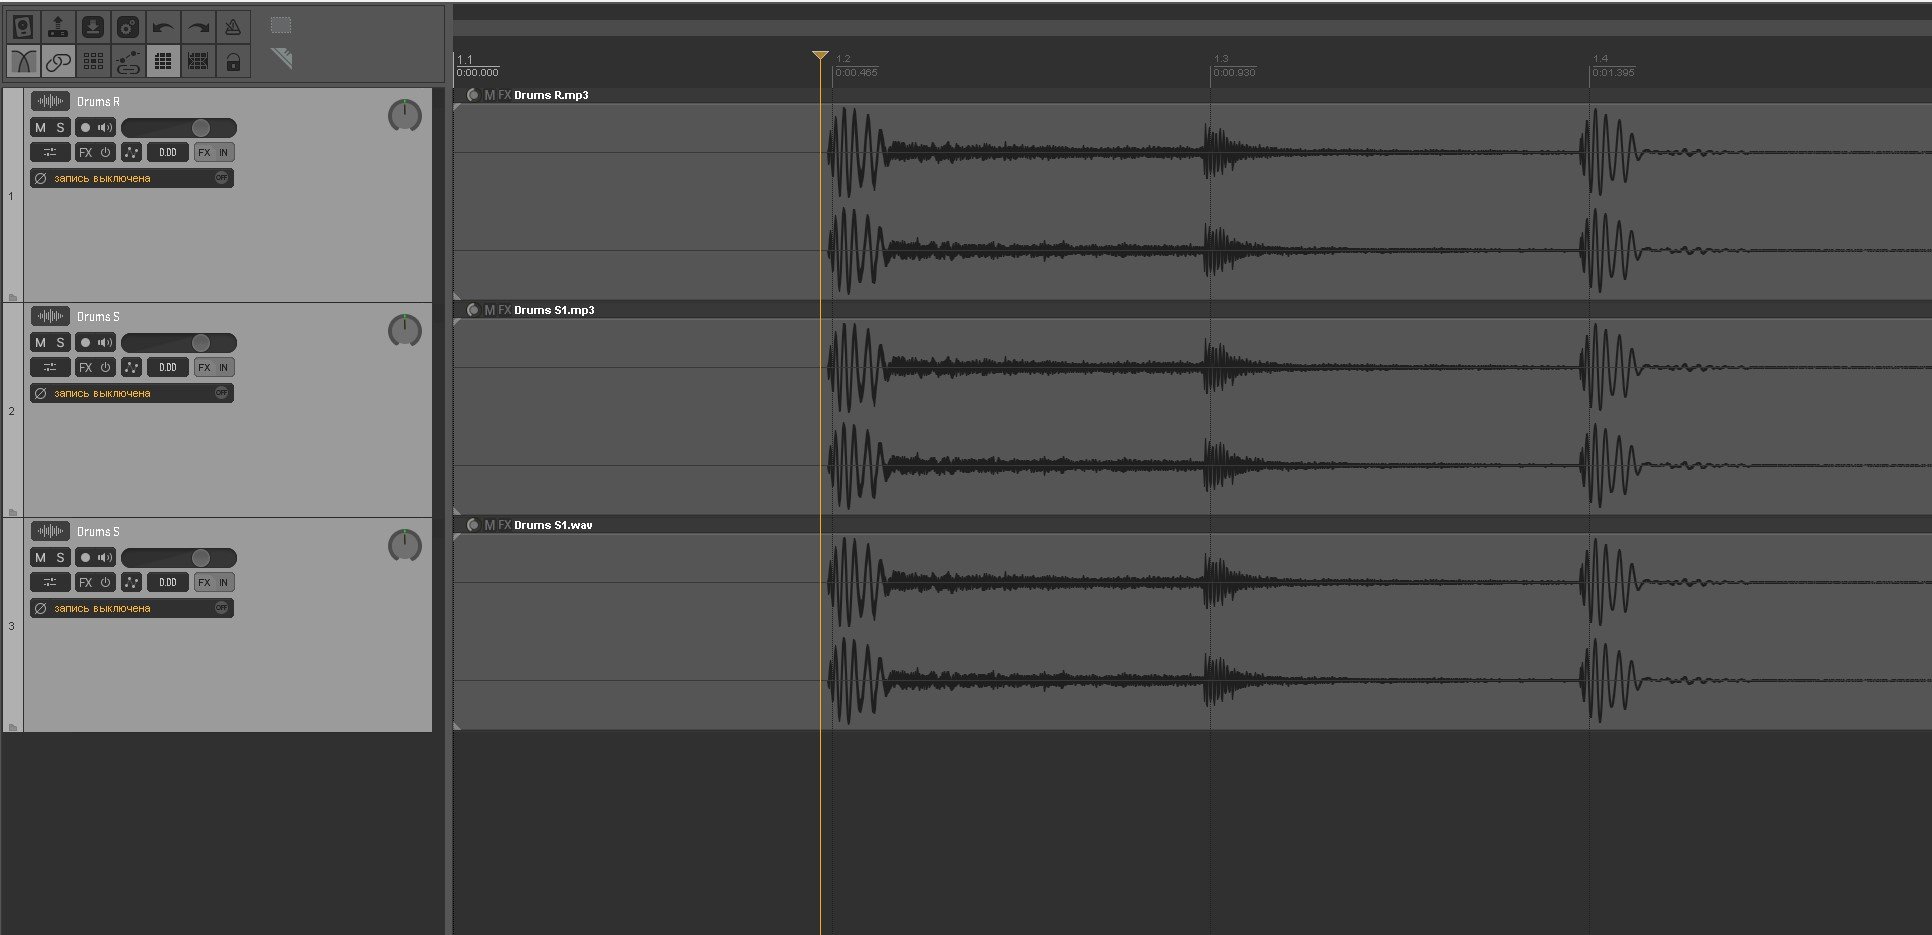Toggle auto-crossfade in the toolbar
Viewport: 1932px width, 935px height.
click(23, 61)
